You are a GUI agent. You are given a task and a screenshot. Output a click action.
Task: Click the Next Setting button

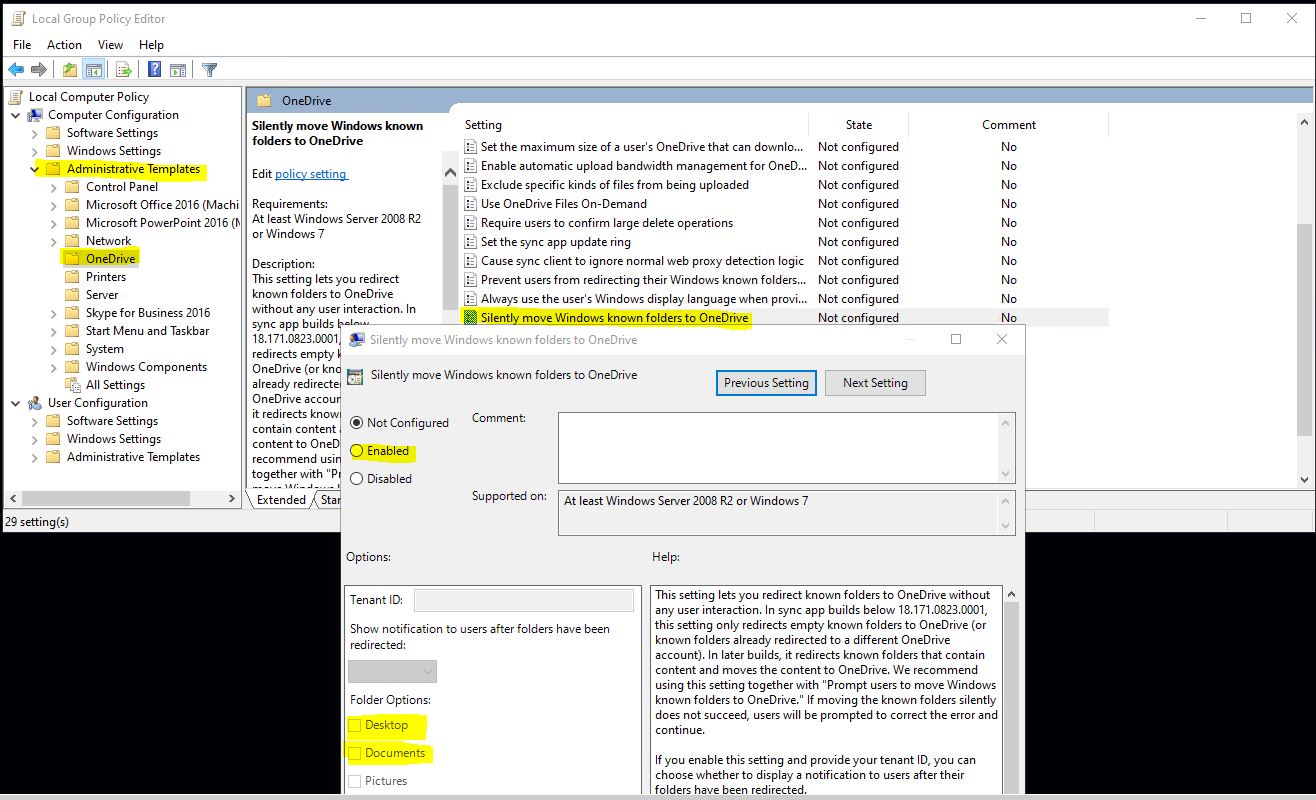(x=875, y=383)
